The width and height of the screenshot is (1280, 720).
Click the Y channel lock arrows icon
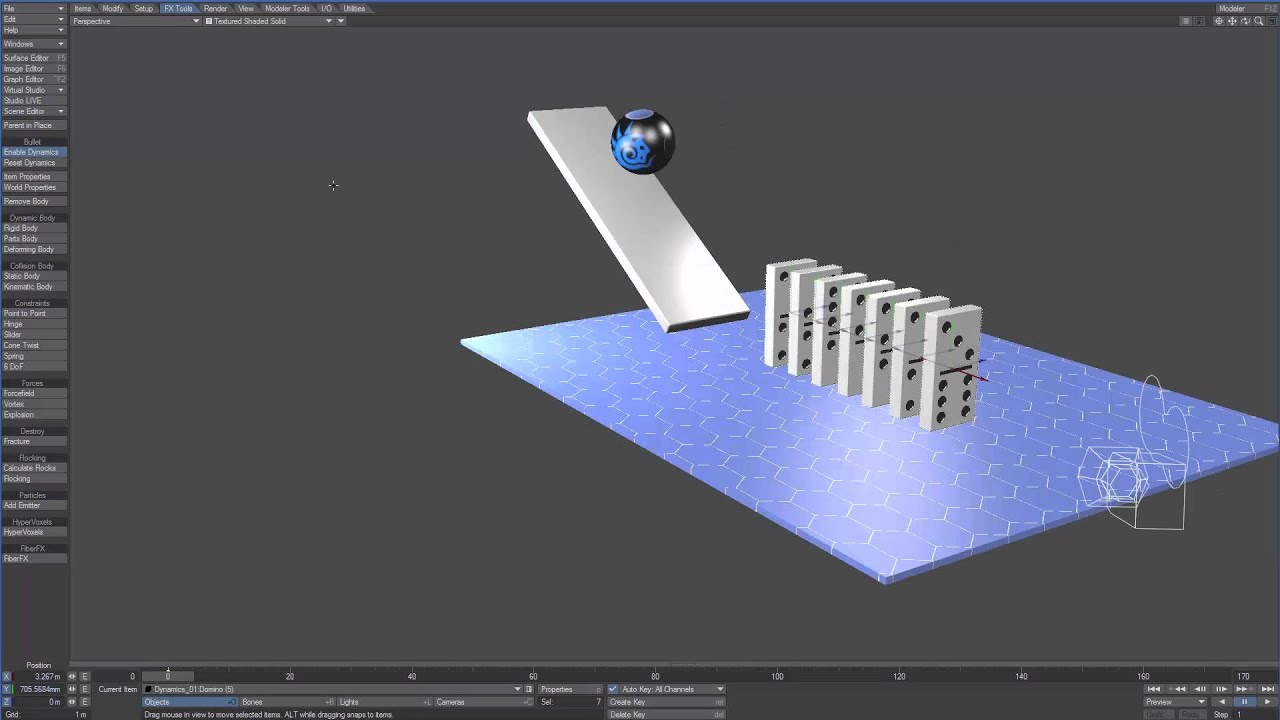coord(72,689)
